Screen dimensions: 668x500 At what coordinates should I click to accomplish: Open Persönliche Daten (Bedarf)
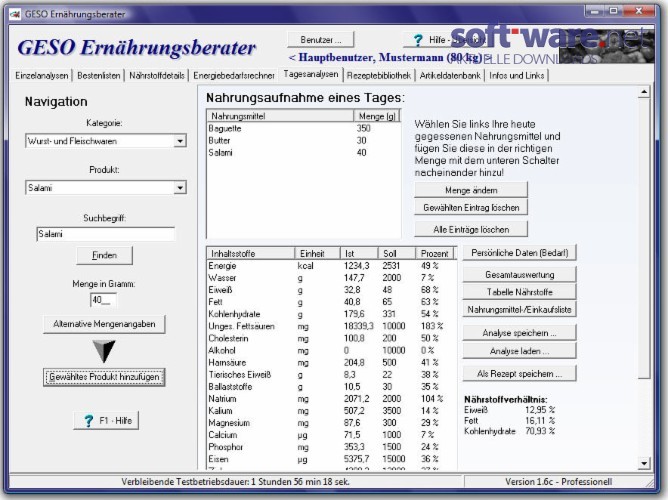coord(520,253)
